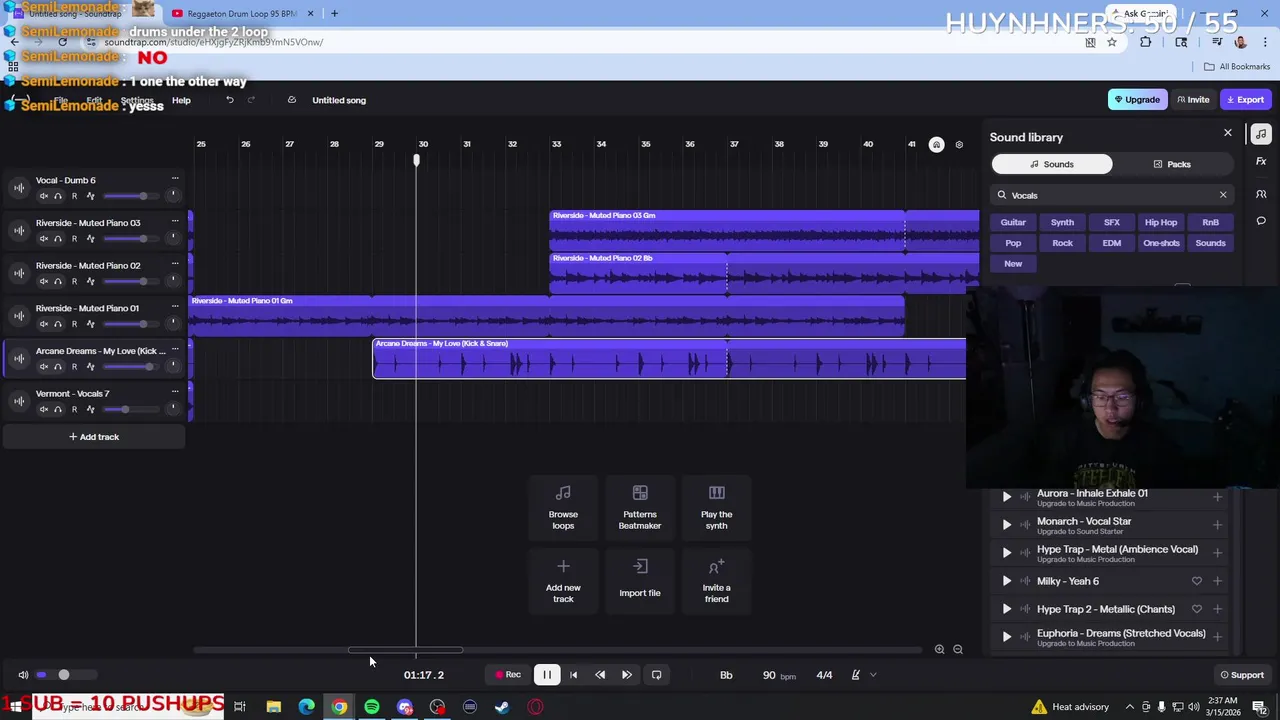Switch to the Sounds tab
Screen dimensions: 1280x720
(x=1052, y=164)
